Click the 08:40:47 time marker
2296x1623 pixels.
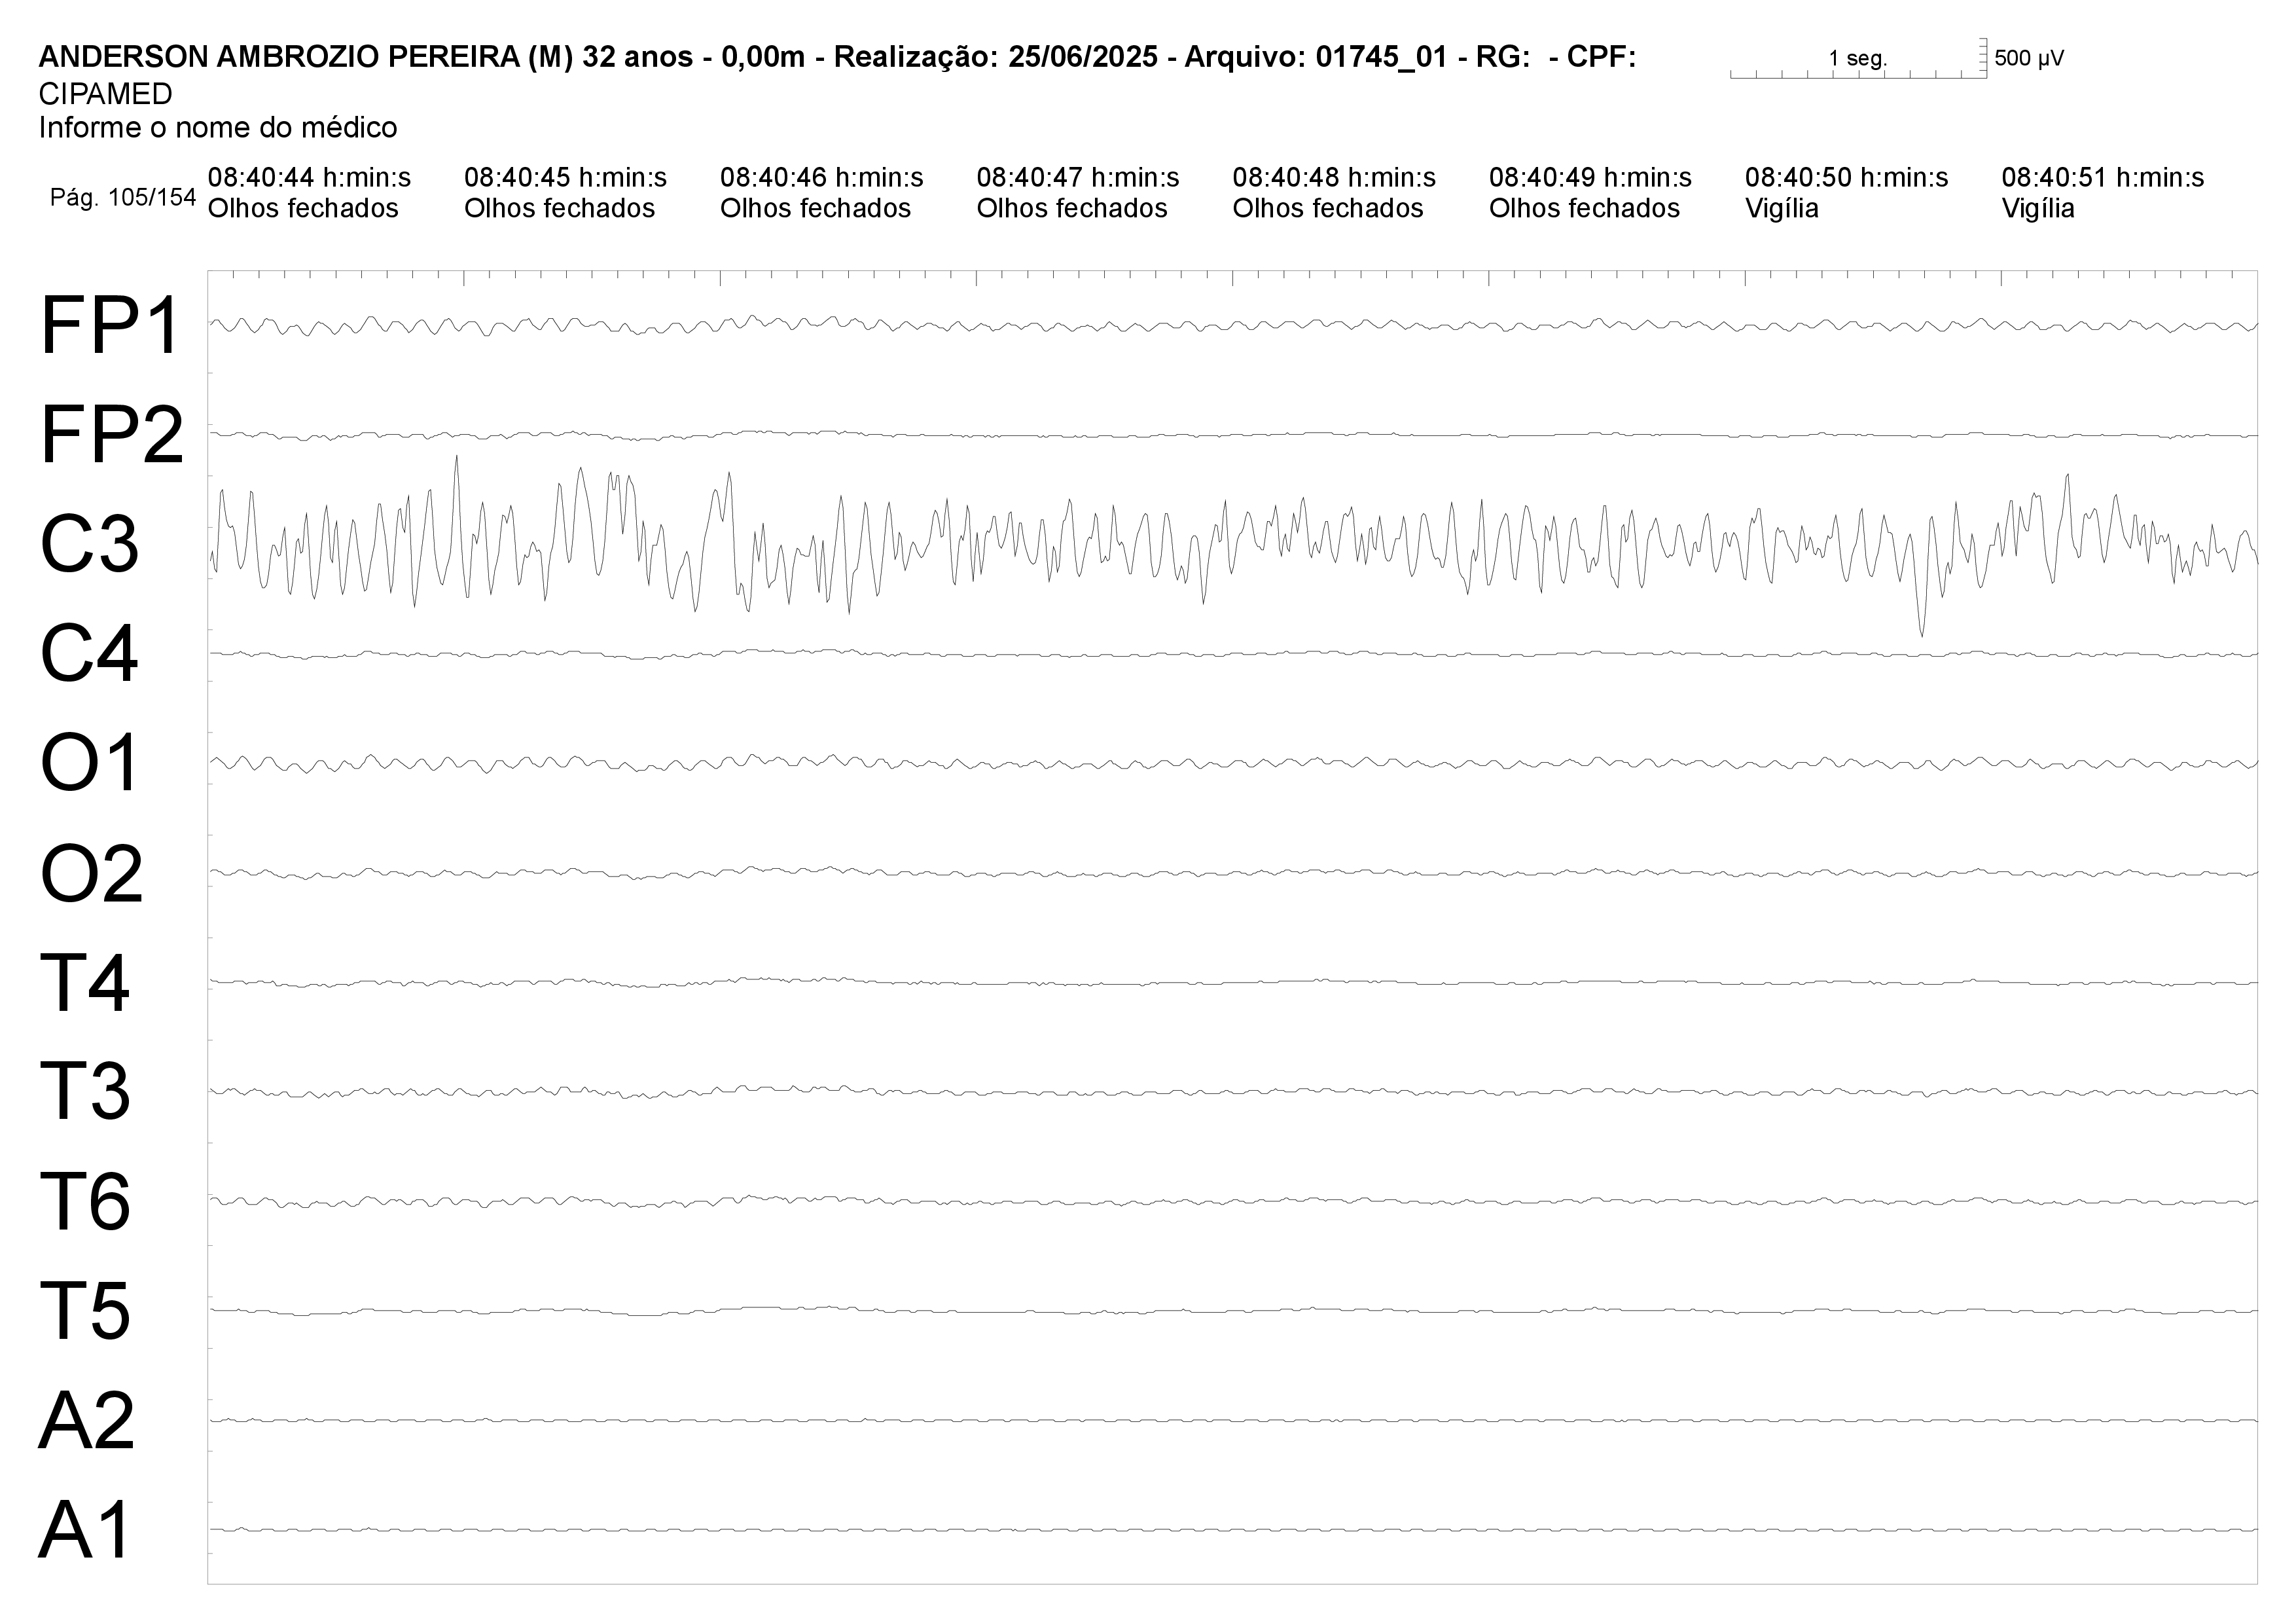coord(1078,178)
